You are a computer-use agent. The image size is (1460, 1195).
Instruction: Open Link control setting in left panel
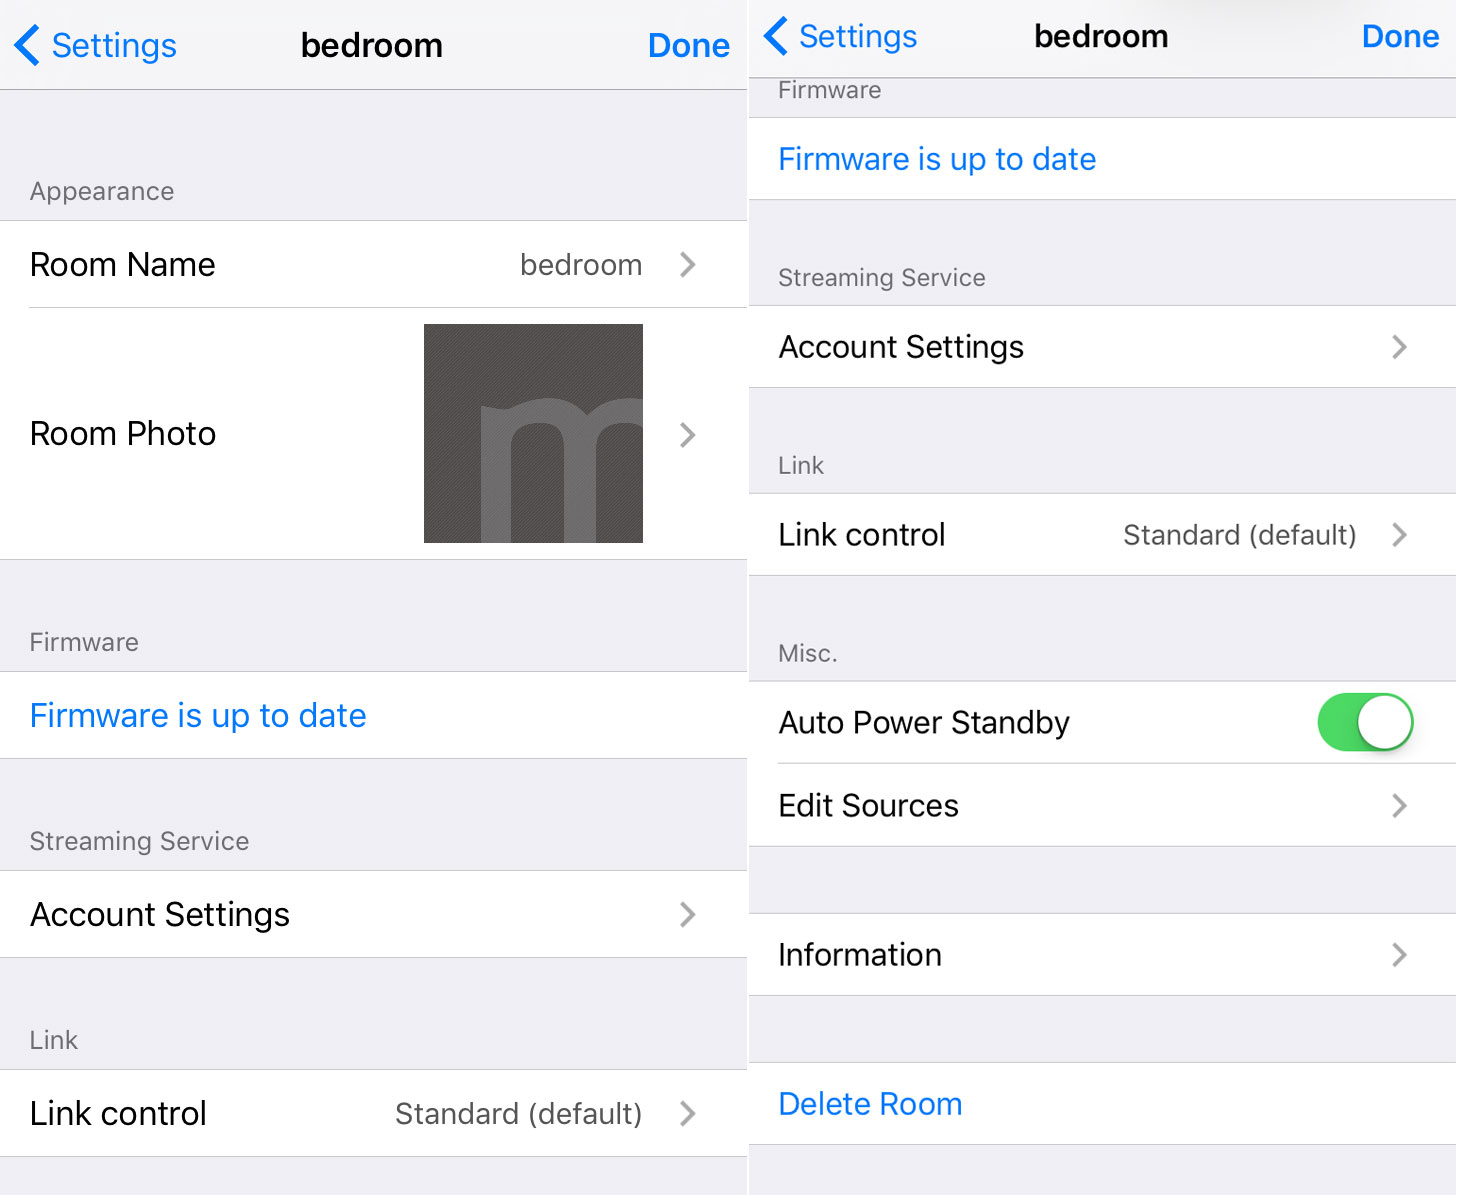point(118,1114)
